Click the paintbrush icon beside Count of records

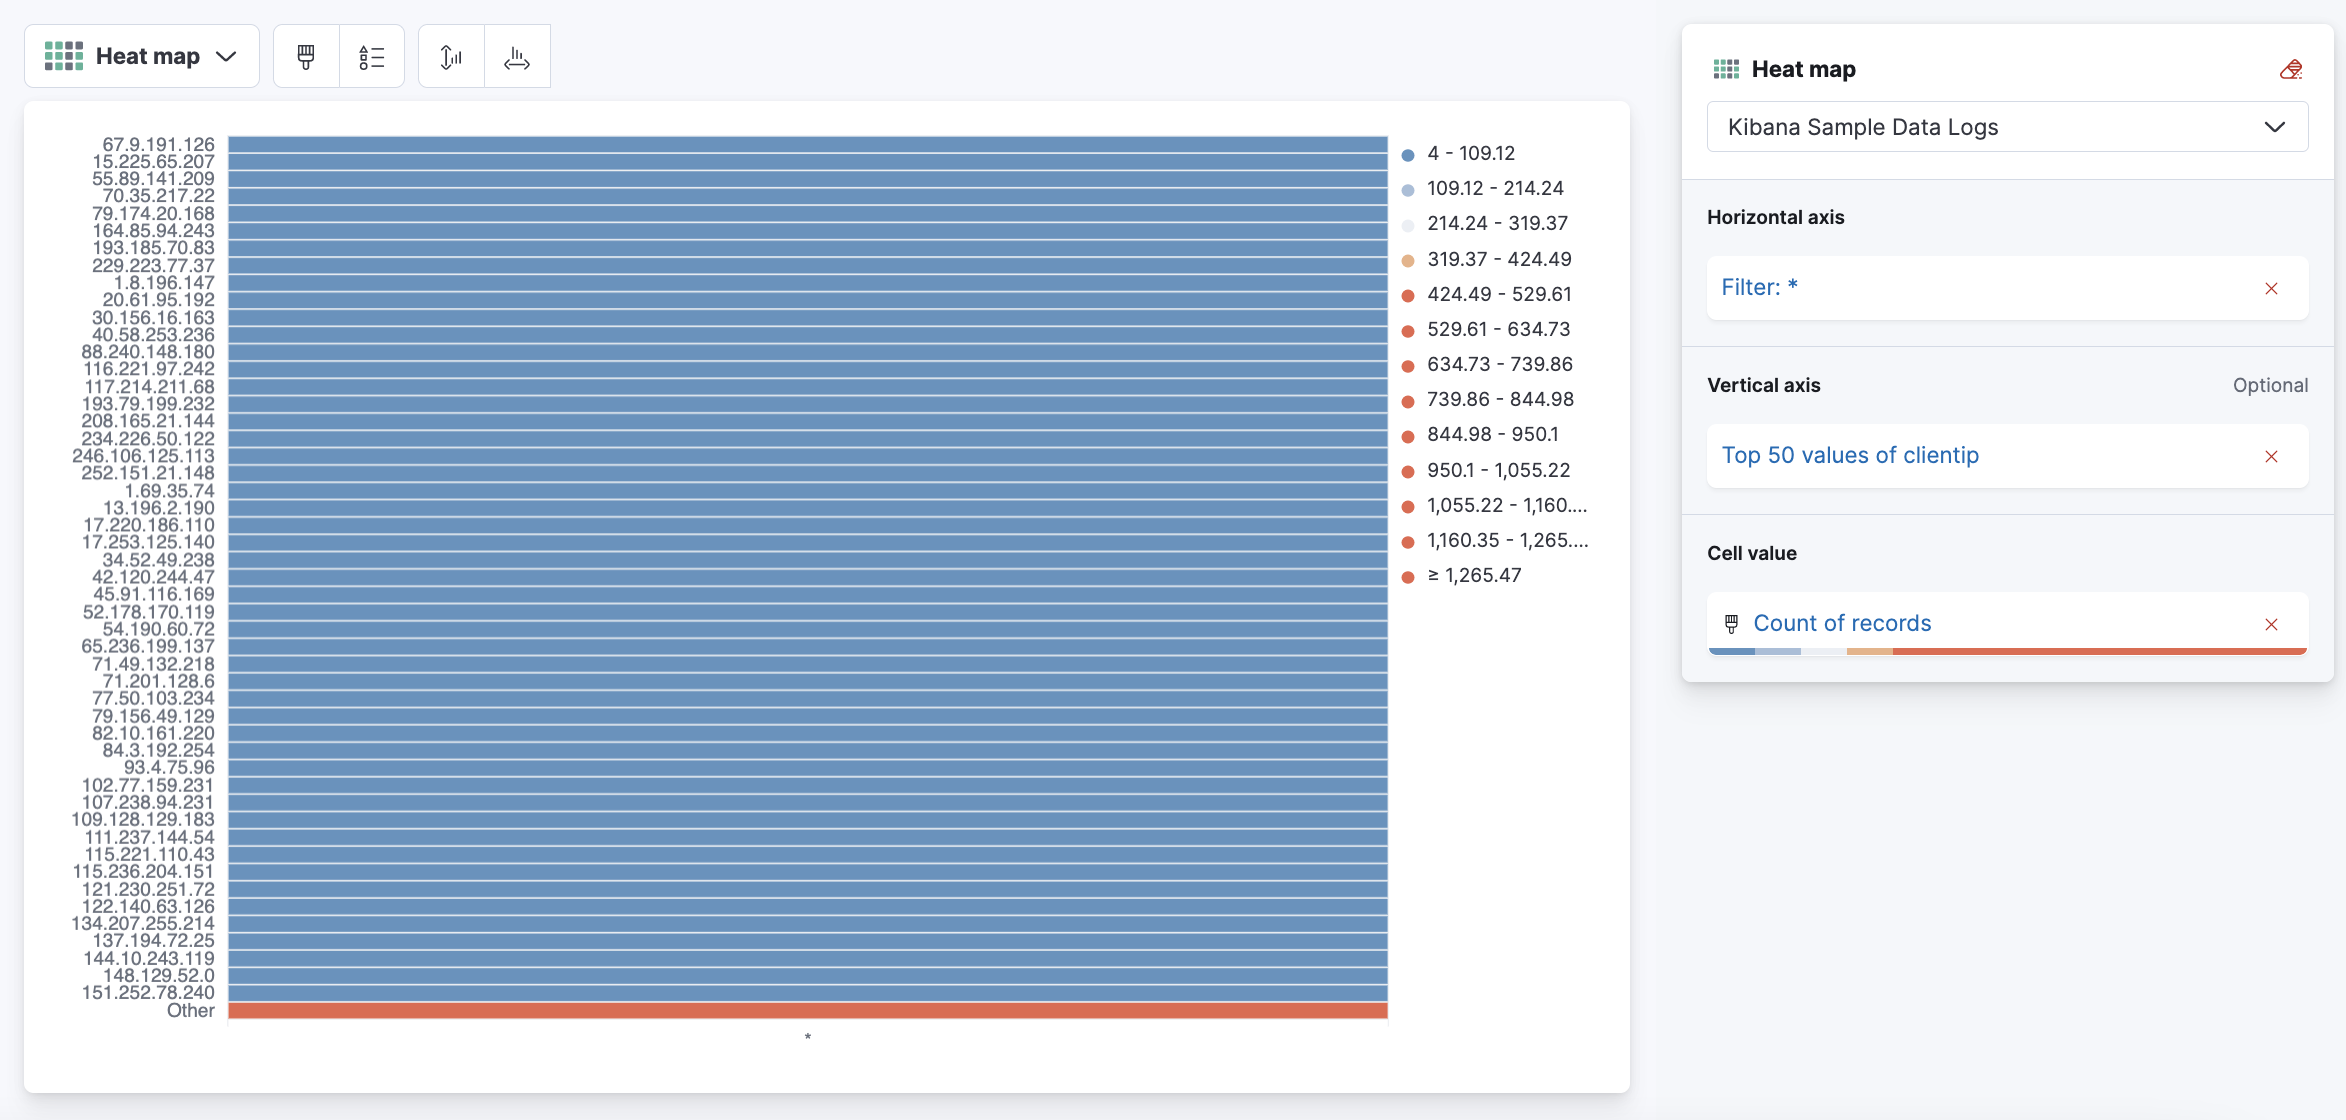pyautogui.click(x=1731, y=622)
